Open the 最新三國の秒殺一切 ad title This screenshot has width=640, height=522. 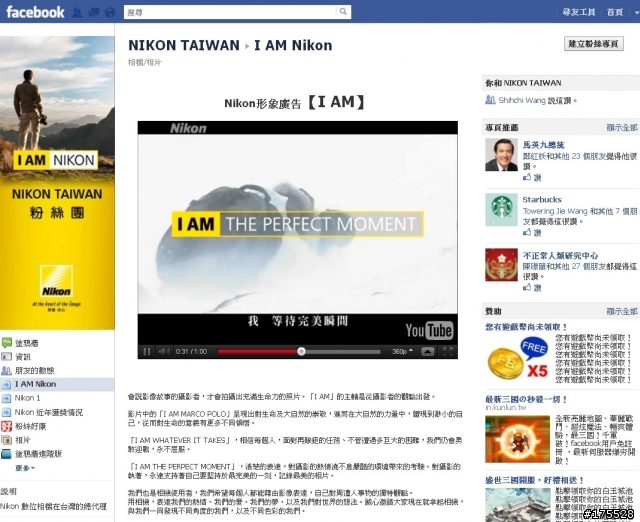[x=526, y=399]
